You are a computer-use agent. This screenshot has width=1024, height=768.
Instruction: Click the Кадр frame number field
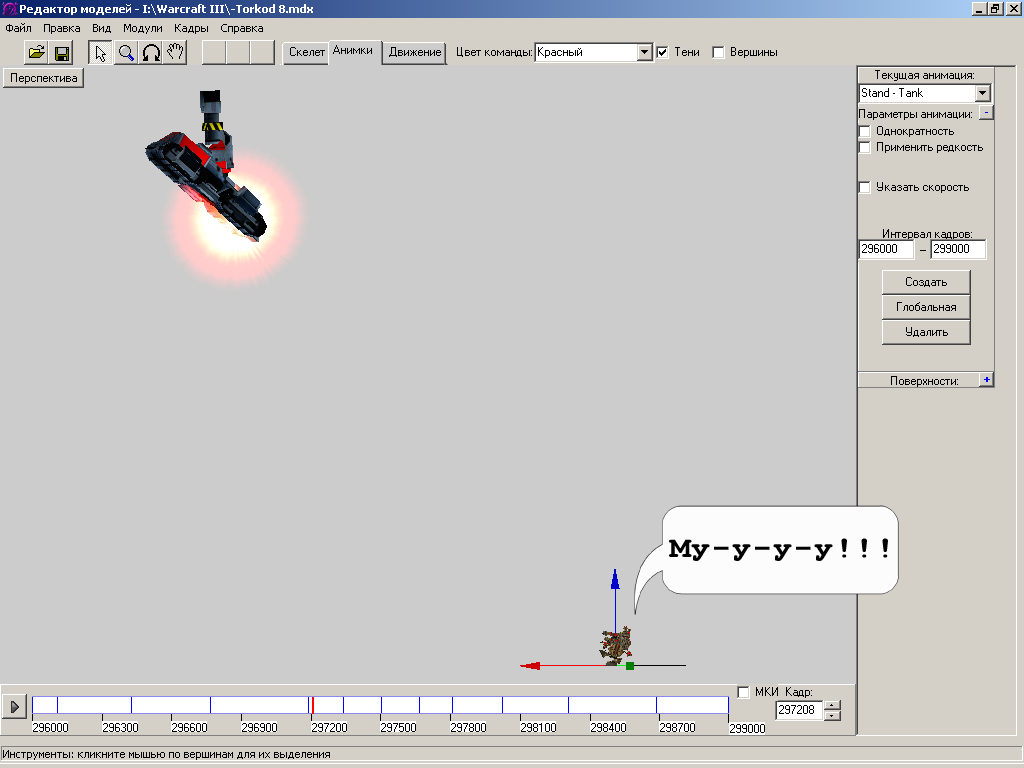pos(799,710)
